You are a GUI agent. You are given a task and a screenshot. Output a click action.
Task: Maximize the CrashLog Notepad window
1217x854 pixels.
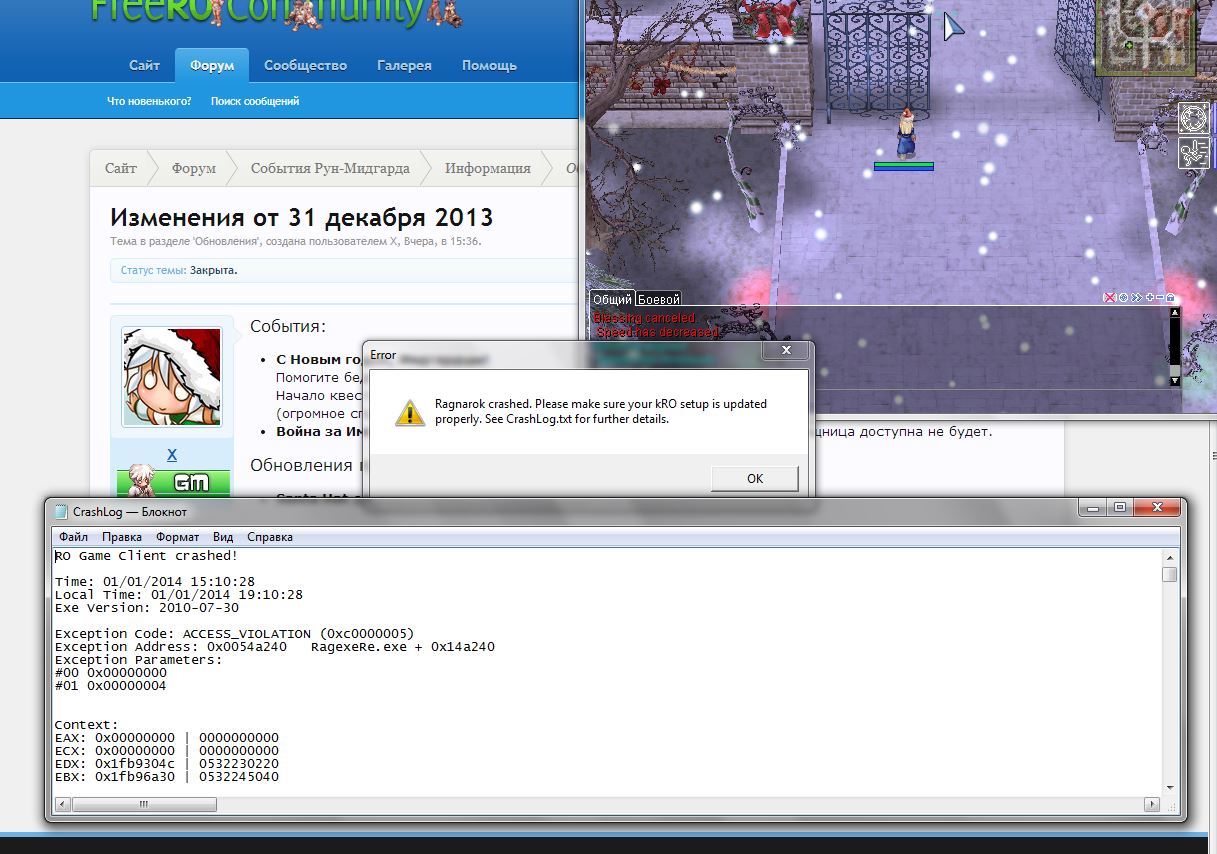pyautogui.click(x=1119, y=508)
